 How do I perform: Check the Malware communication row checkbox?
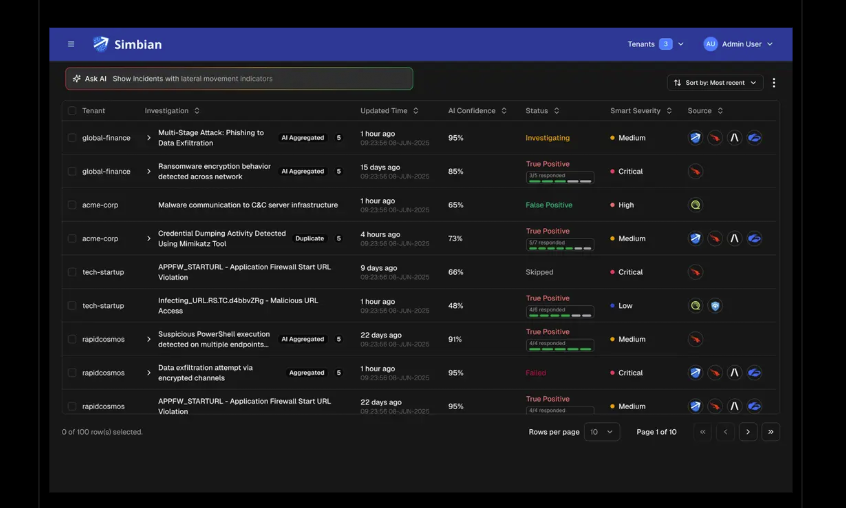tap(72, 205)
